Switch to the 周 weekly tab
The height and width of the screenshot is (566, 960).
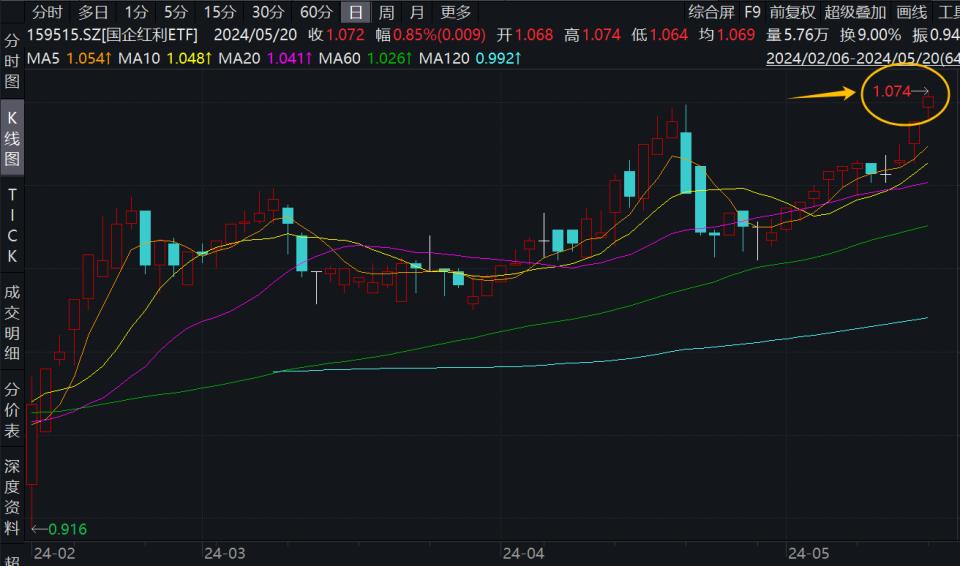pos(386,12)
